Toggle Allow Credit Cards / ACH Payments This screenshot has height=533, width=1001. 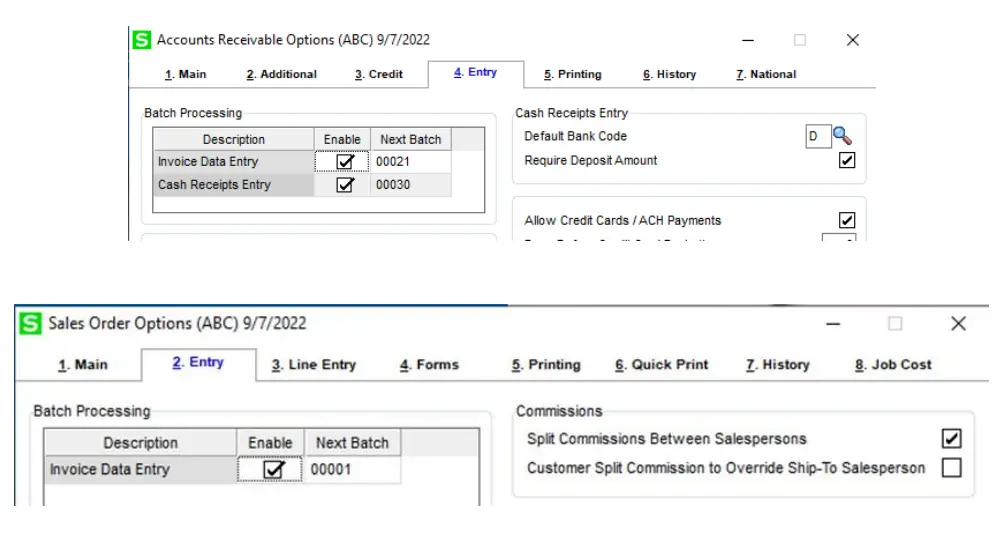click(847, 220)
